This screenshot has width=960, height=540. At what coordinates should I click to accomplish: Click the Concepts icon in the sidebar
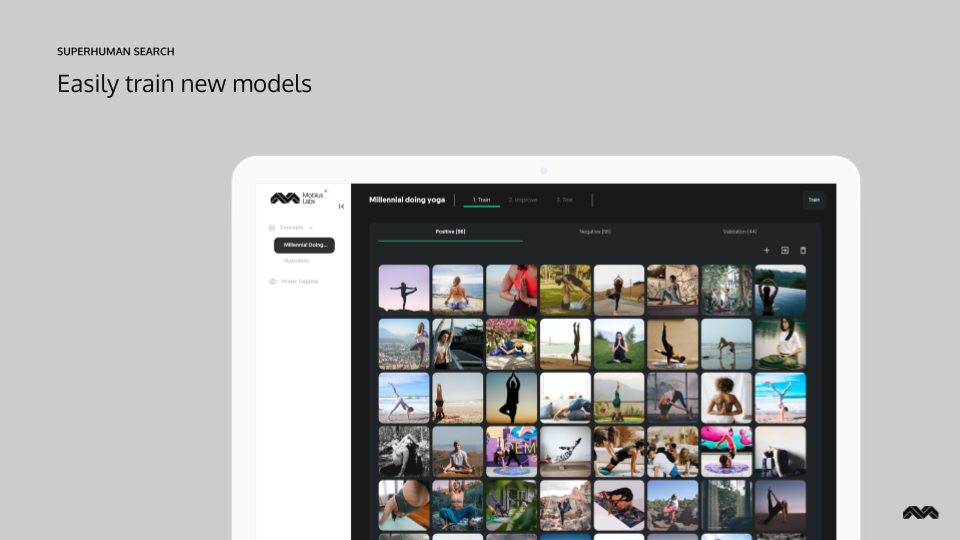[272, 228]
